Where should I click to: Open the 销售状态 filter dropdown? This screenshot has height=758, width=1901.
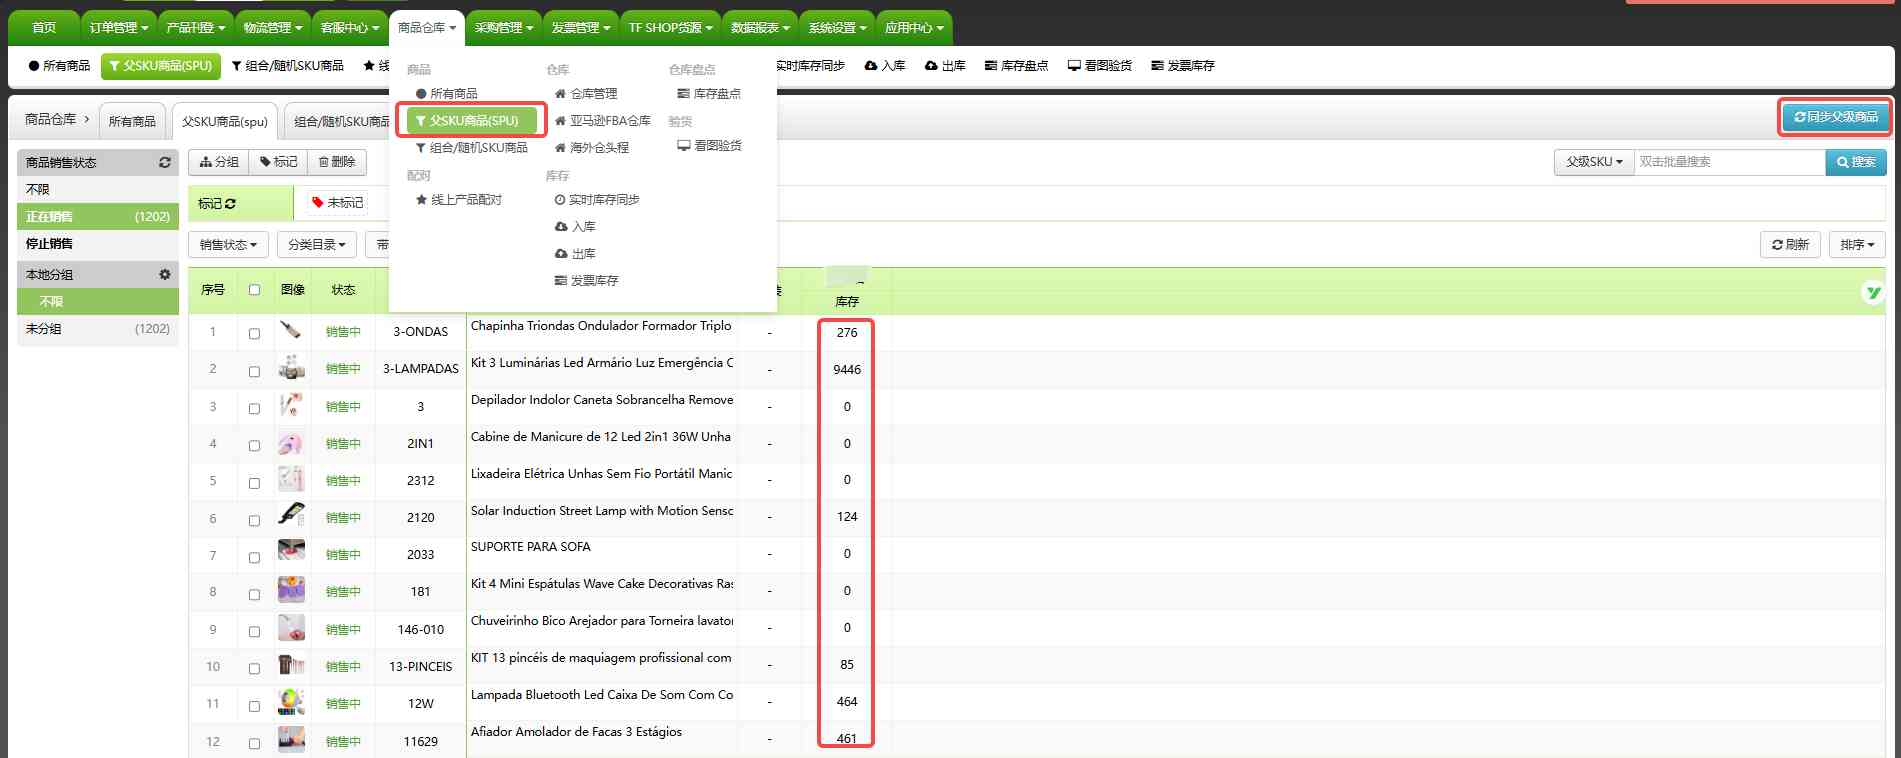(228, 244)
